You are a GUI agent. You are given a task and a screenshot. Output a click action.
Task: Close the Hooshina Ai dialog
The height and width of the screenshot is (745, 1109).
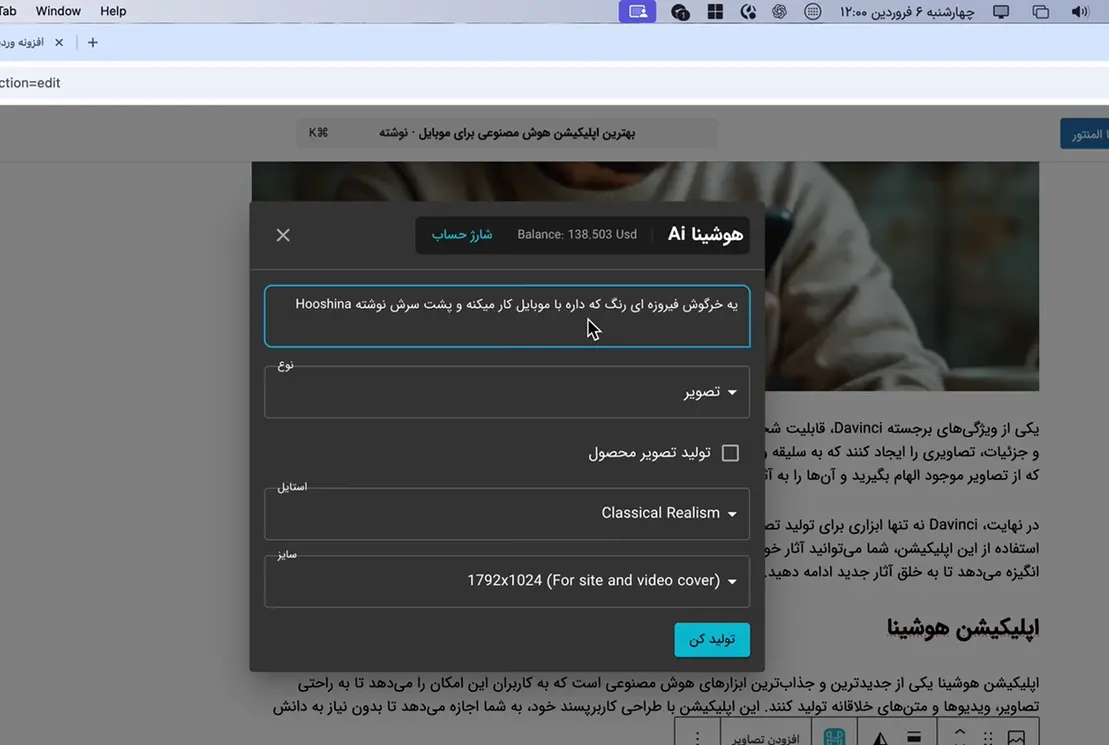(283, 235)
